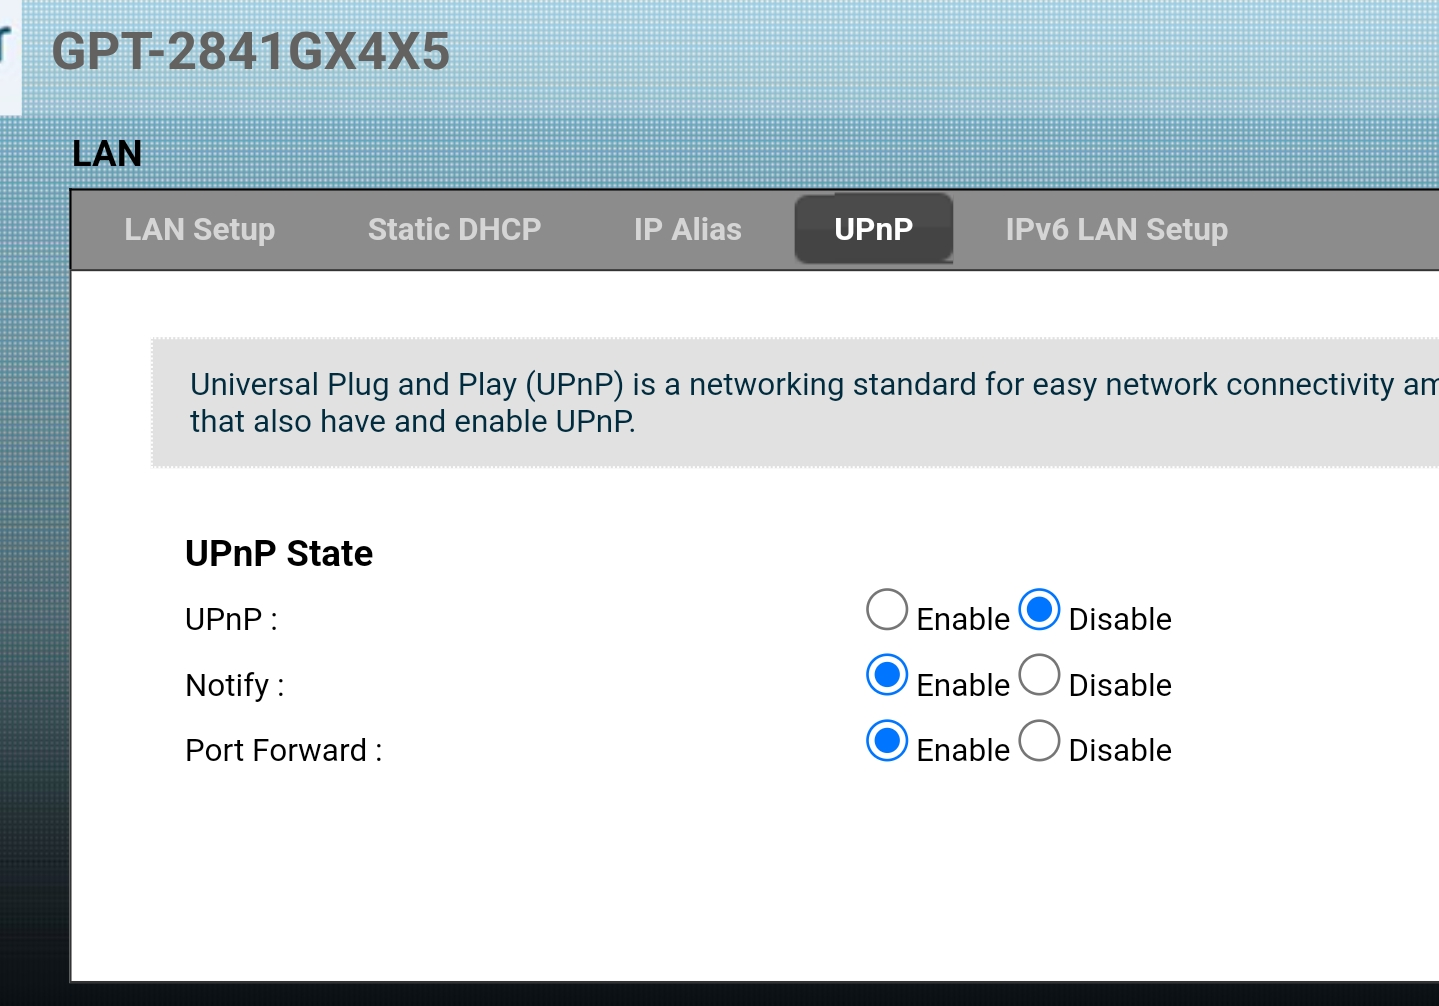Disable the Notify option
Screen dimensions: 1439x1006
point(1039,675)
